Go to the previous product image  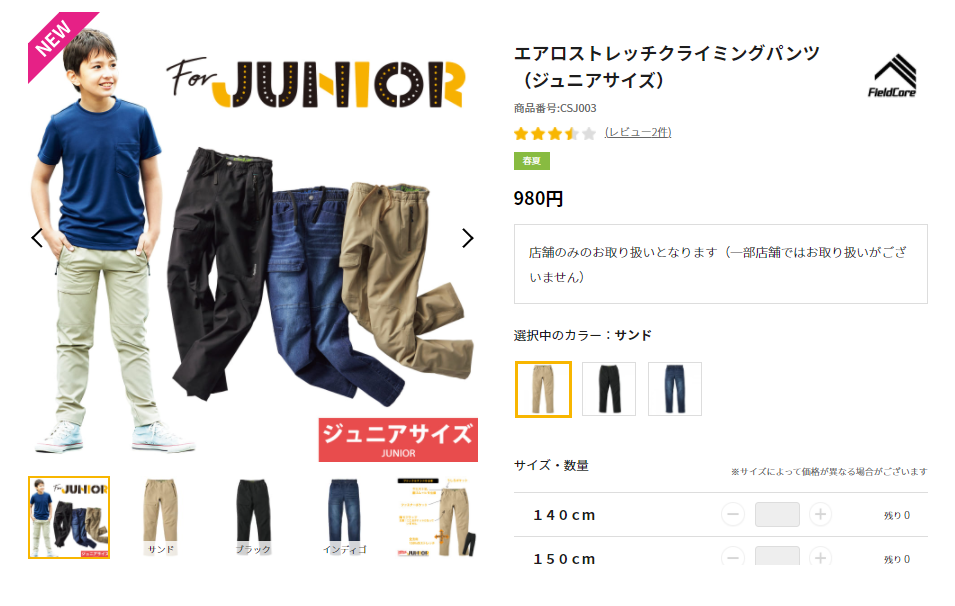click(37, 238)
